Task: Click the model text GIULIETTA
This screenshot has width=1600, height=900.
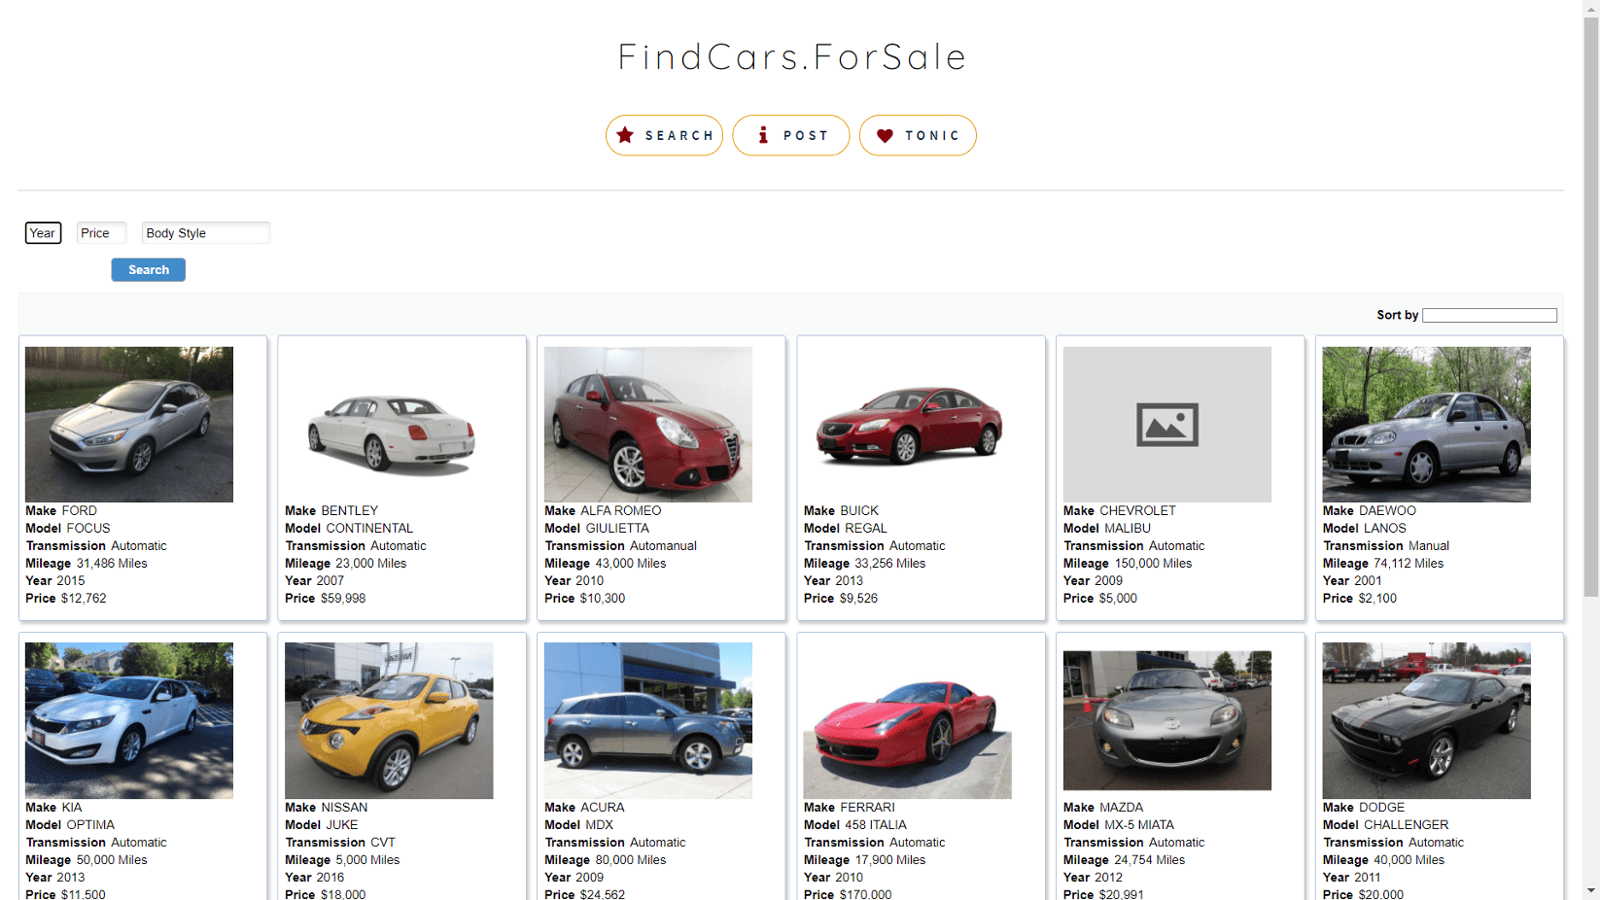Action: coord(617,528)
